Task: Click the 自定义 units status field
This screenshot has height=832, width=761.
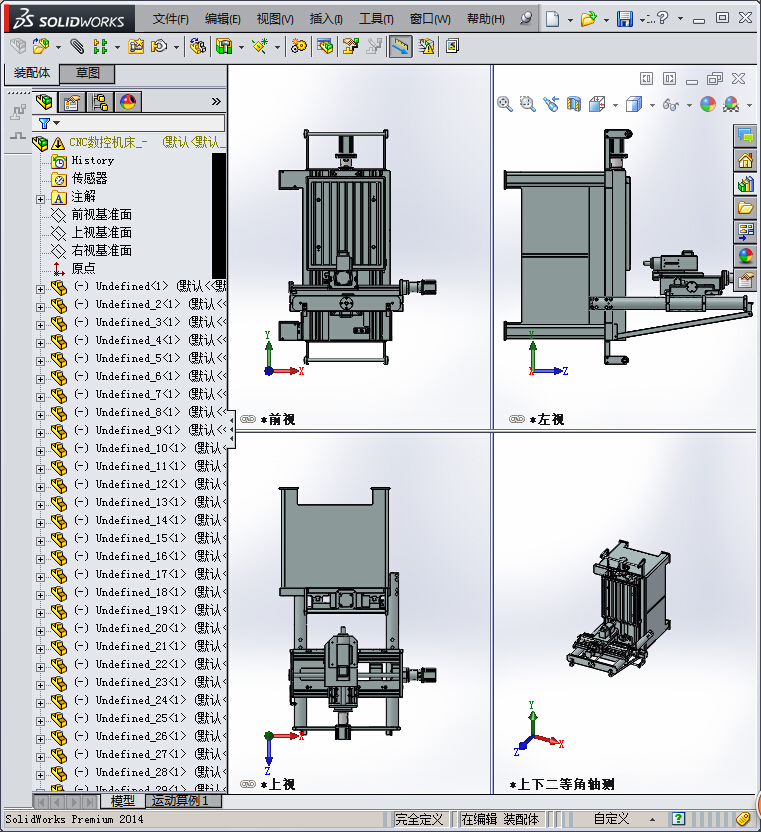Action: pos(610,819)
